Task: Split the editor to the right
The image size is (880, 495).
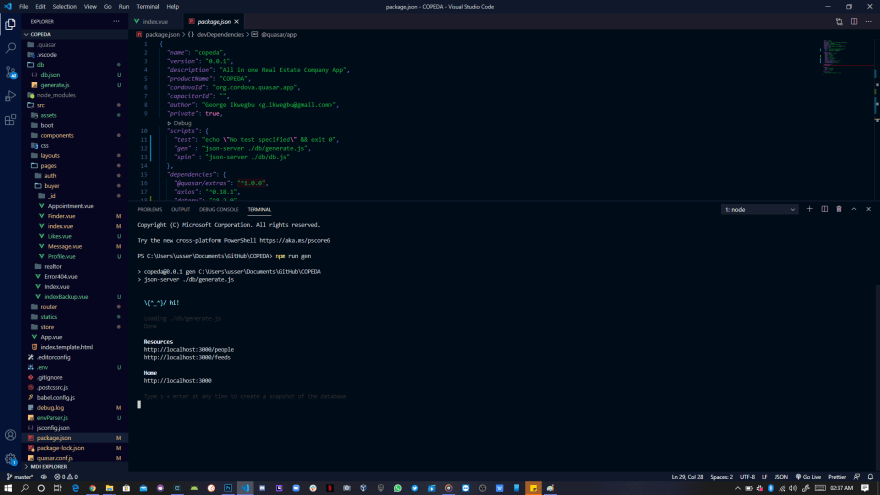Action: (854, 21)
